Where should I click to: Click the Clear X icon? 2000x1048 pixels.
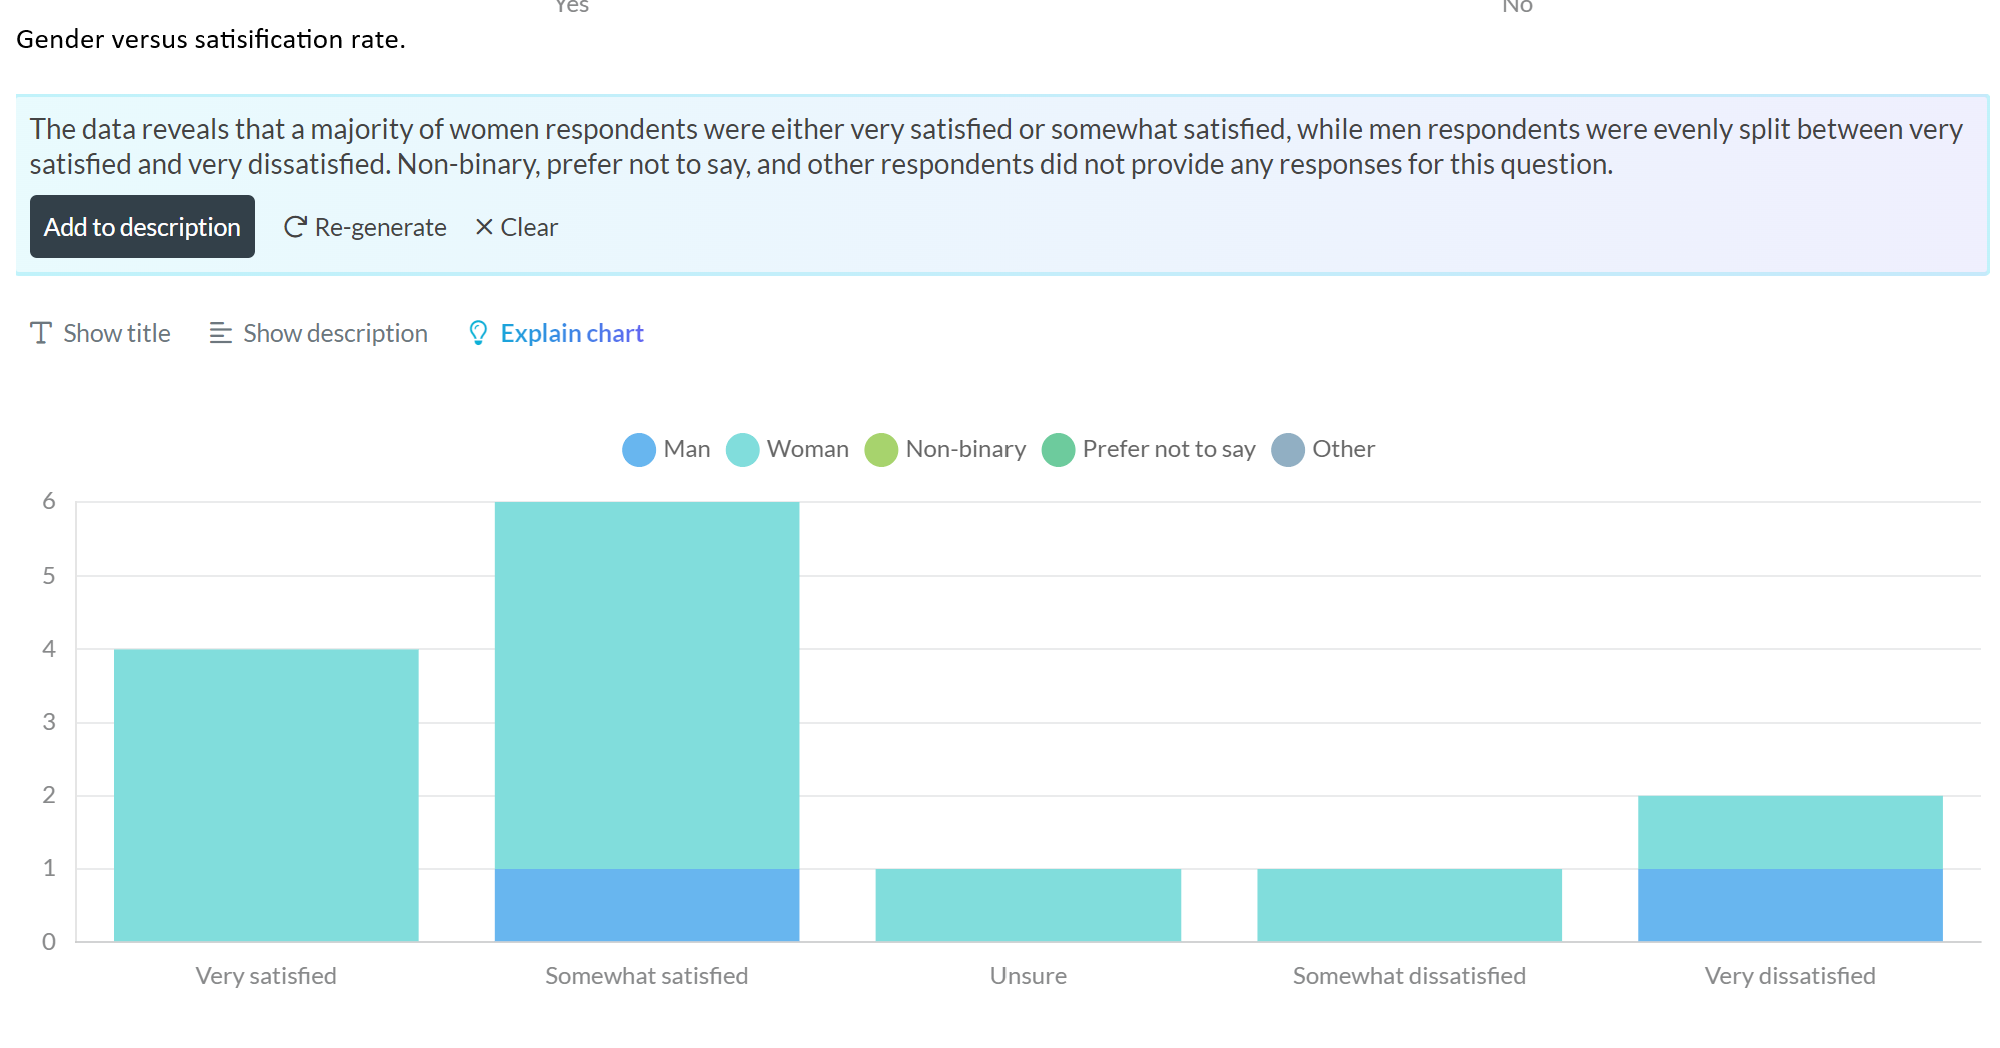(484, 227)
